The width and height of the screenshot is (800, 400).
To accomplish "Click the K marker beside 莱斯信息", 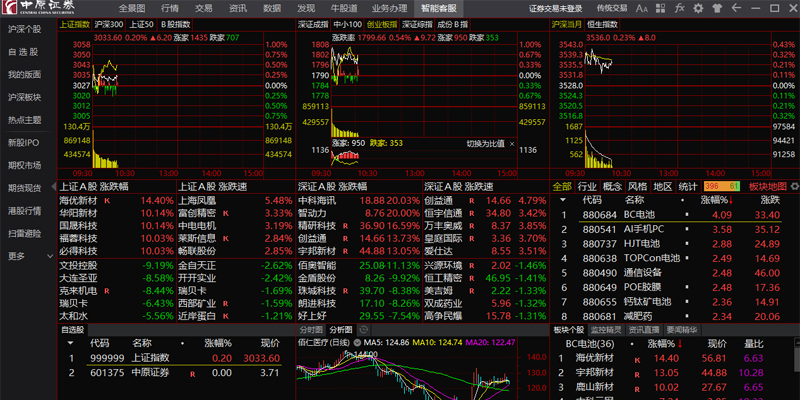I will pyautogui.click(x=225, y=238).
